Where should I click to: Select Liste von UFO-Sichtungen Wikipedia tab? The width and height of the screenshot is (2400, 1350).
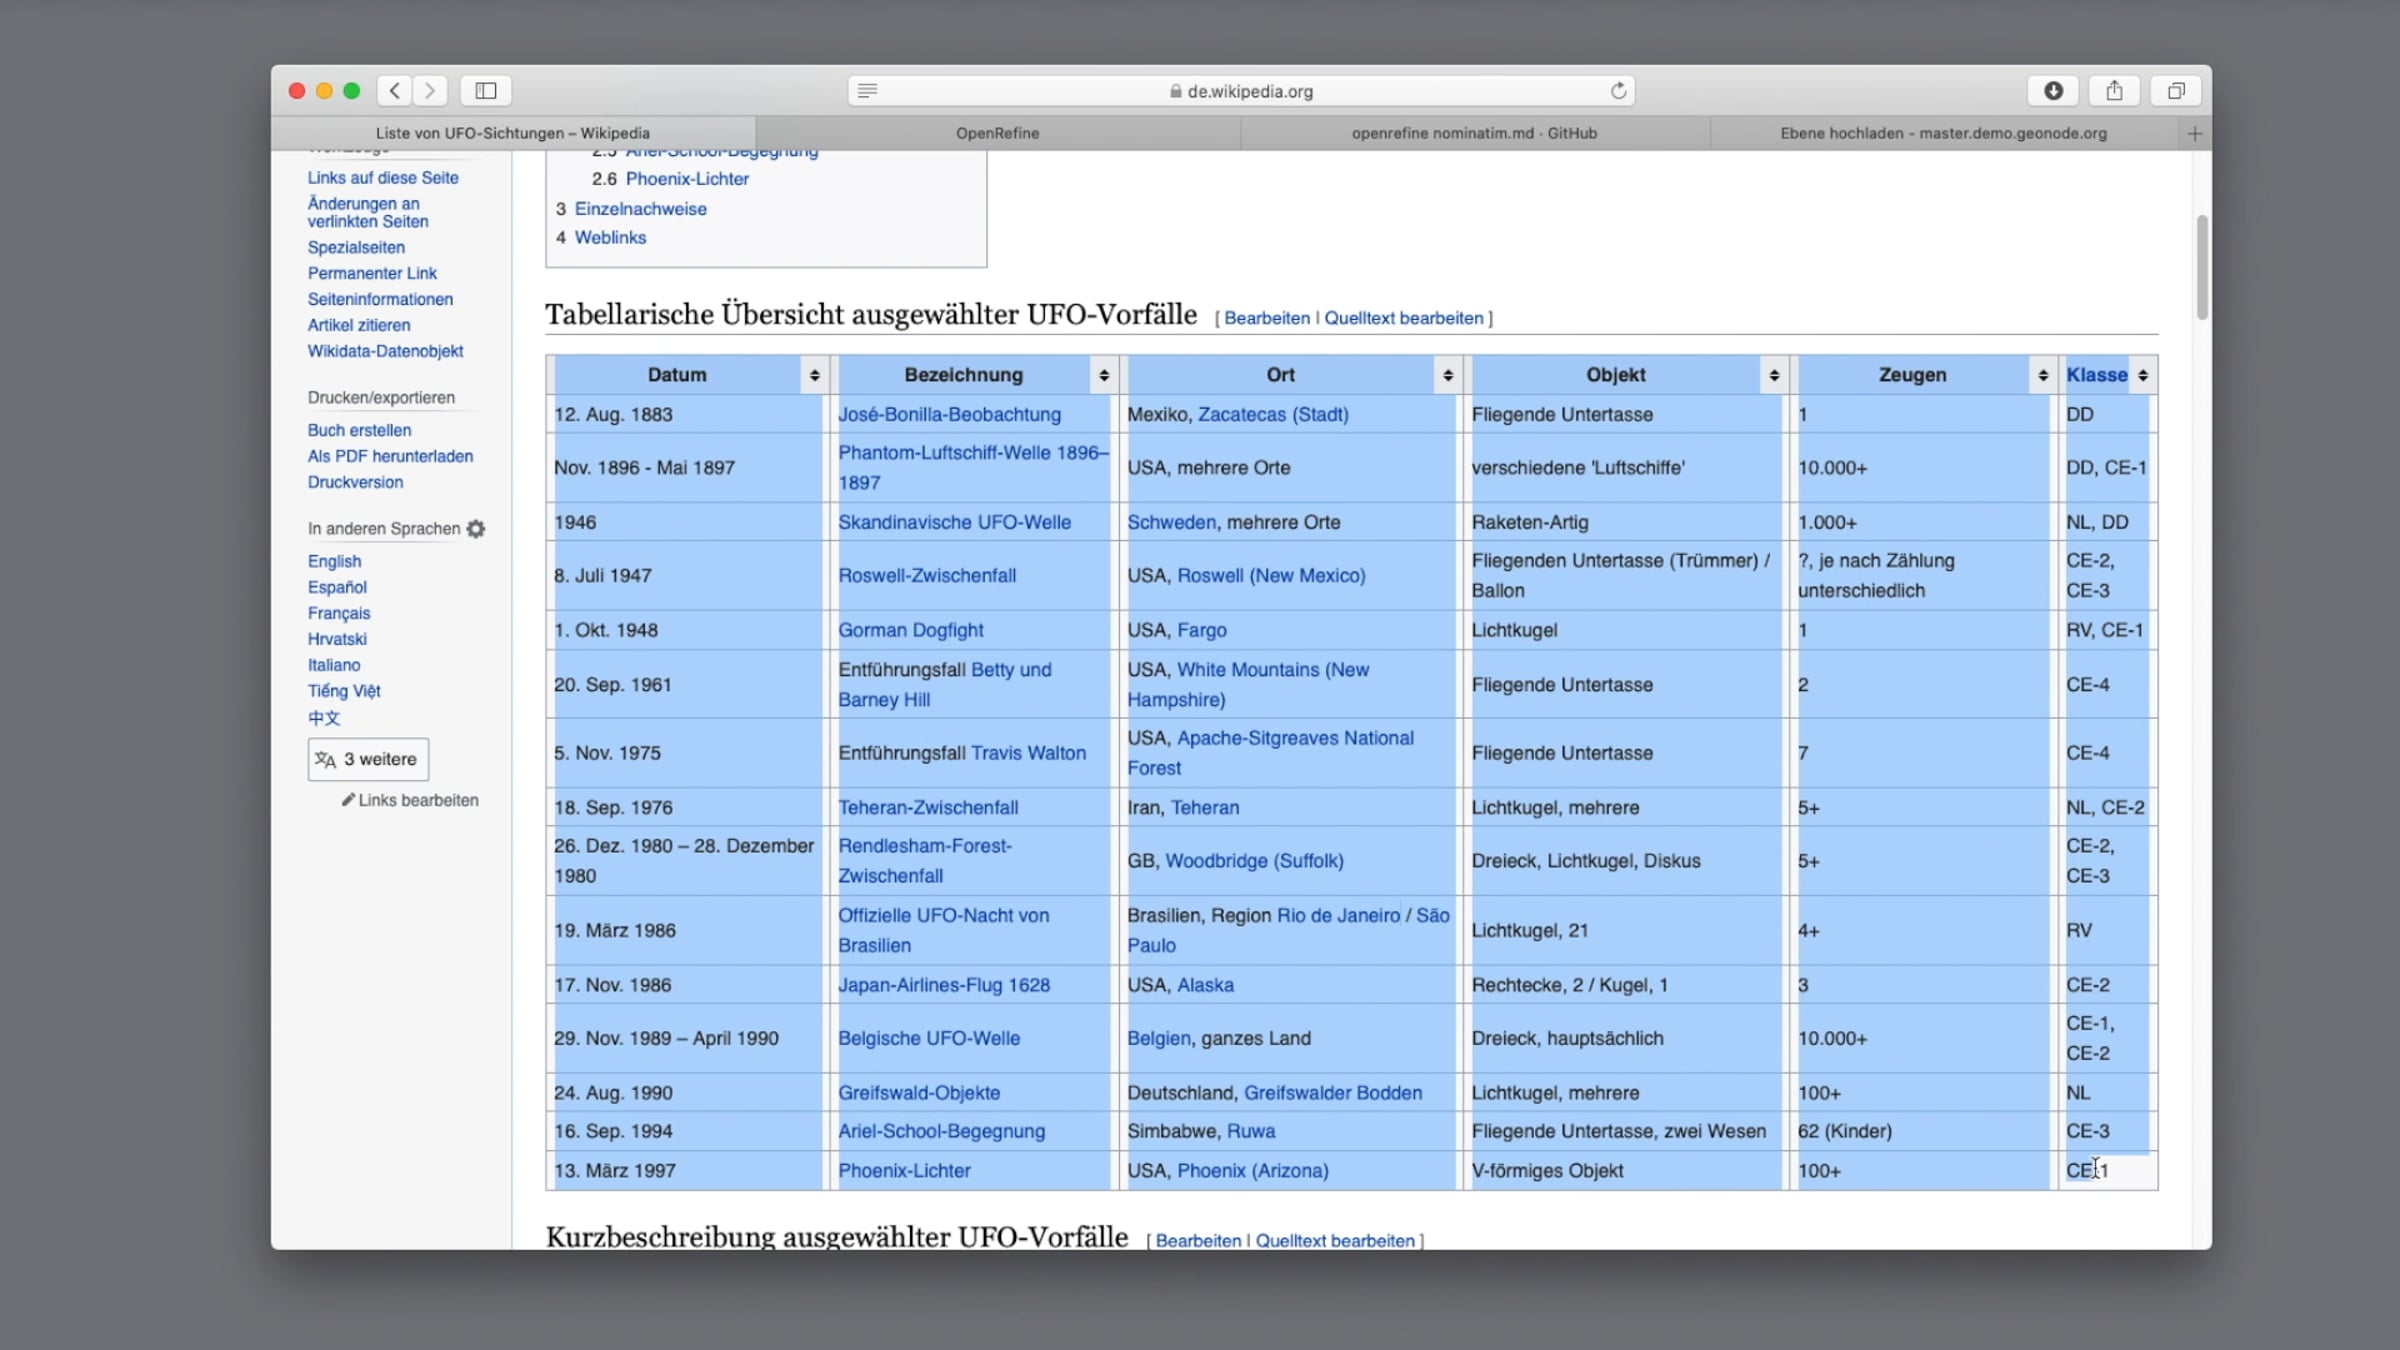click(x=513, y=133)
